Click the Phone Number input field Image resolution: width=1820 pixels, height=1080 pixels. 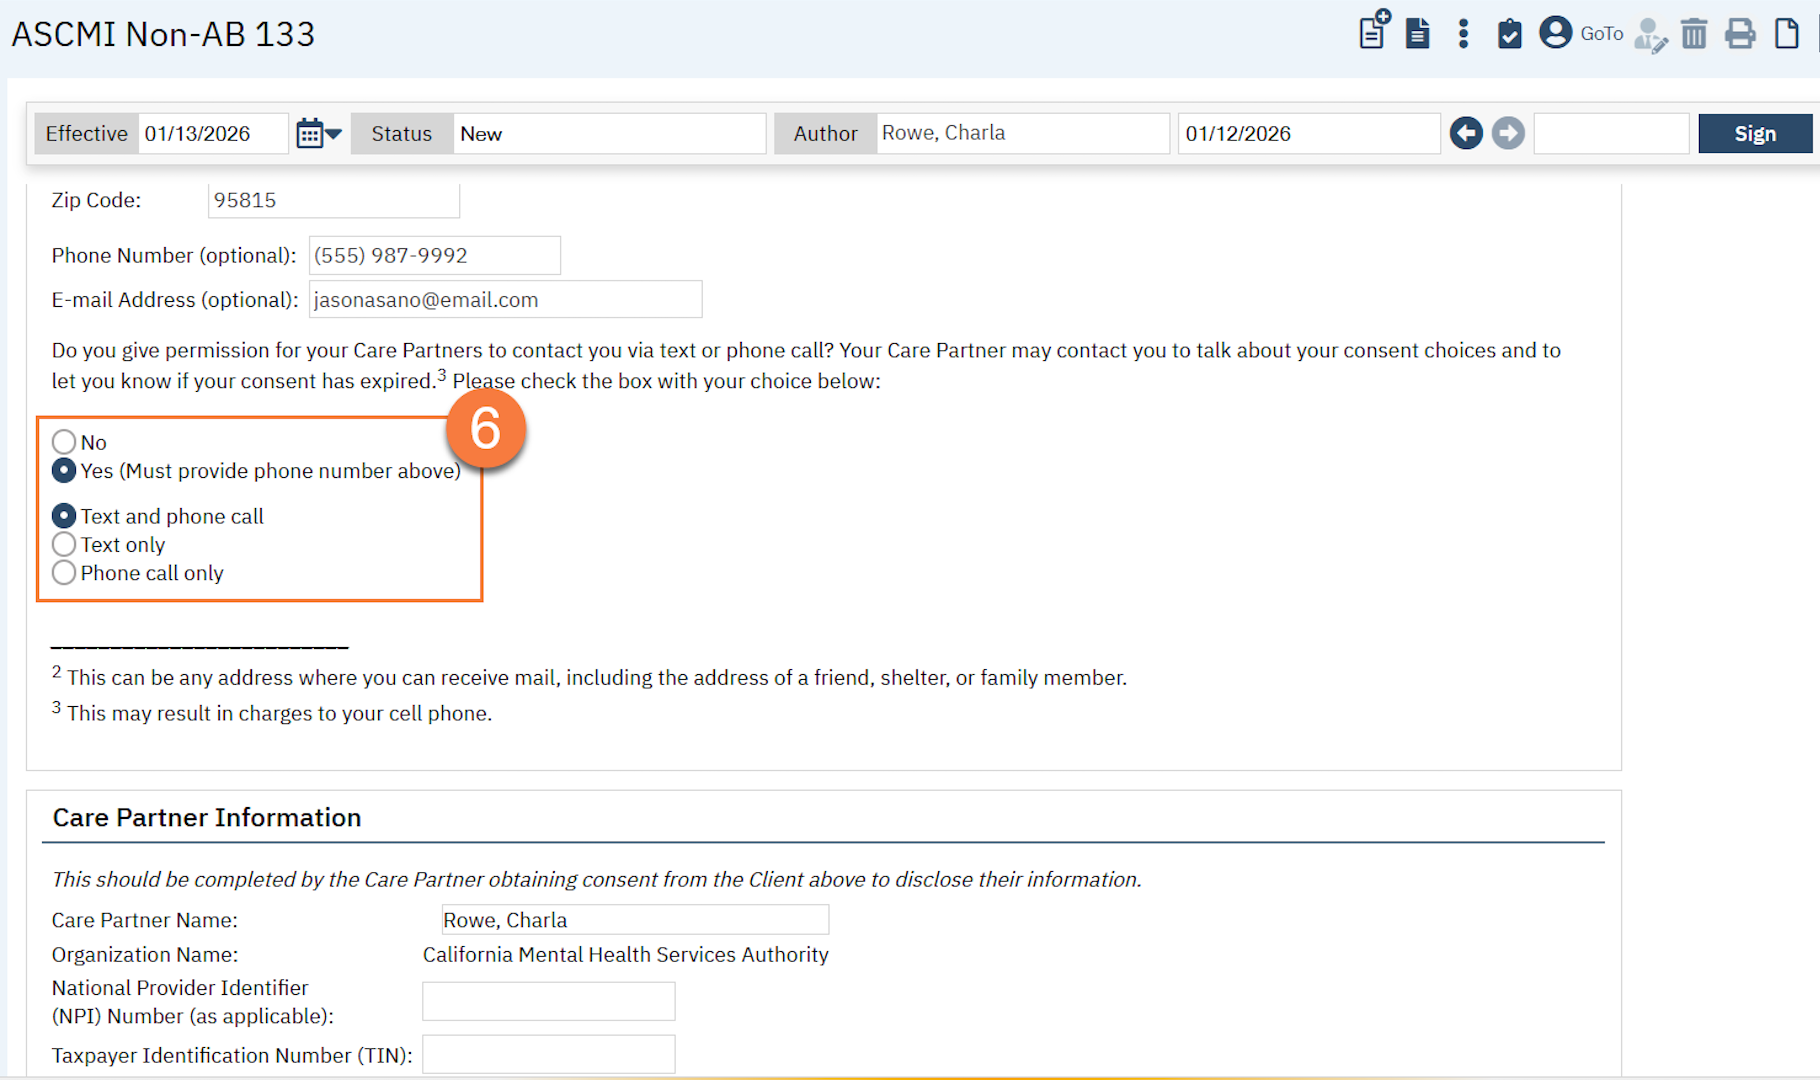click(x=434, y=256)
